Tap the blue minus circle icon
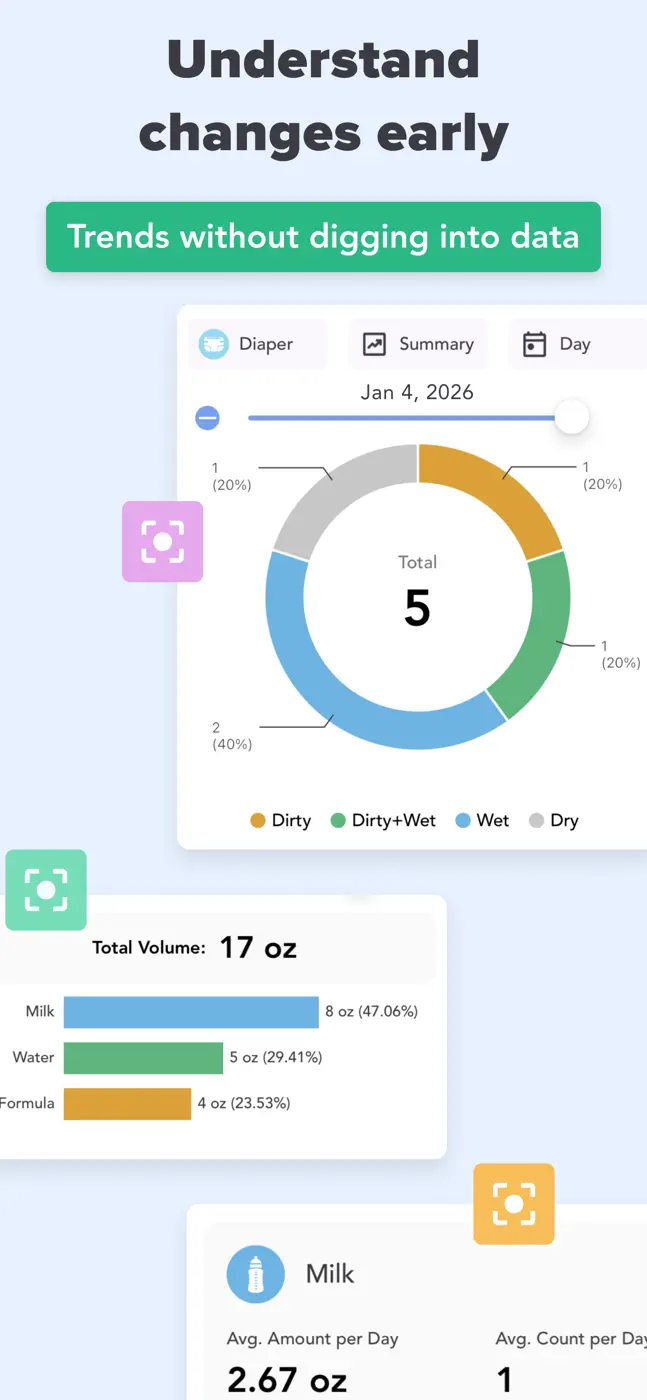Viewport: 647px width, 1400px height. coord(207,418)
